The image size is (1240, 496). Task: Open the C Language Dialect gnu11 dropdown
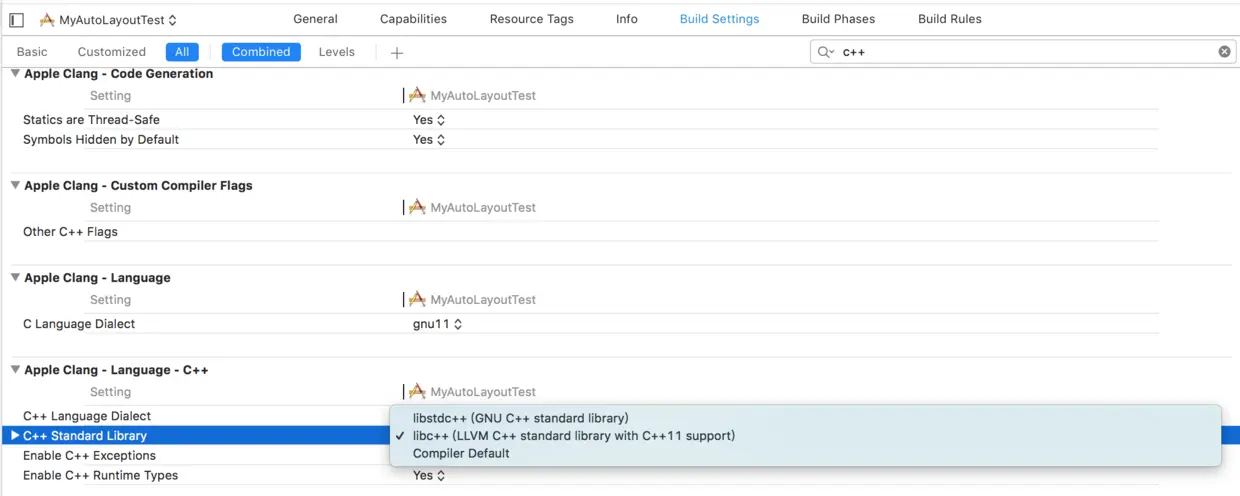coord(438,324)
